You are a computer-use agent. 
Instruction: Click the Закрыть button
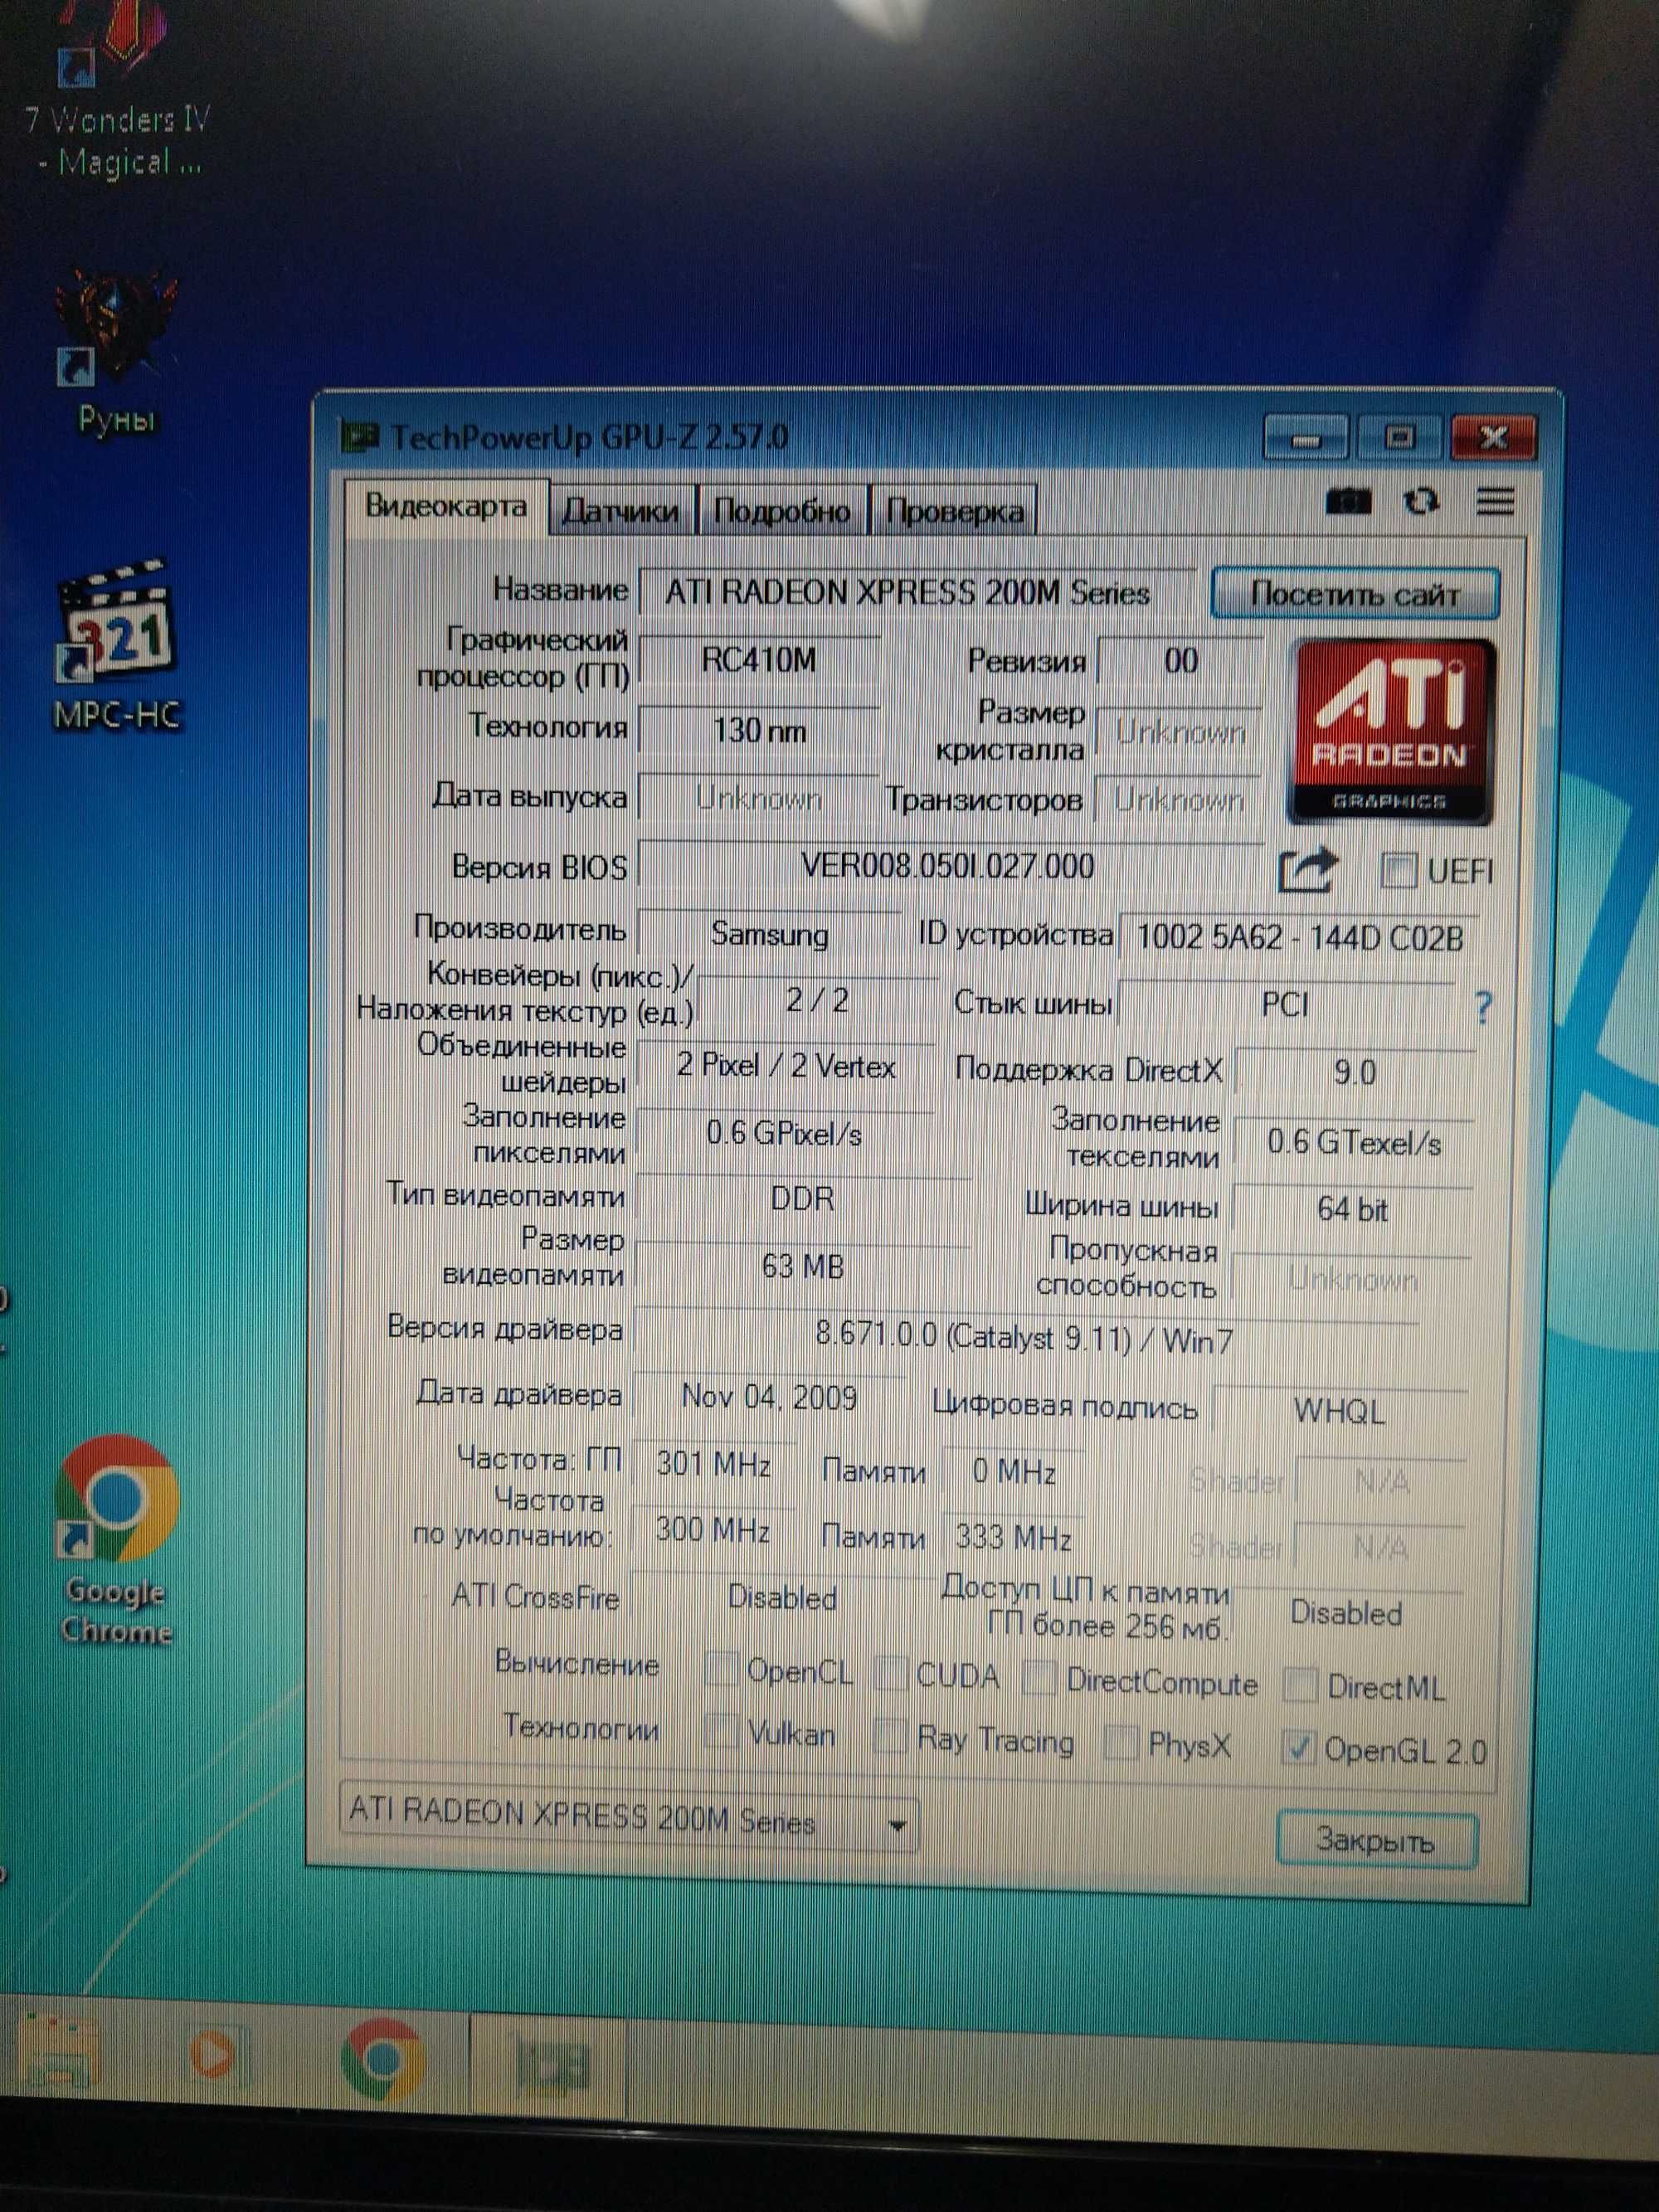click(x=1376, y=1839)
